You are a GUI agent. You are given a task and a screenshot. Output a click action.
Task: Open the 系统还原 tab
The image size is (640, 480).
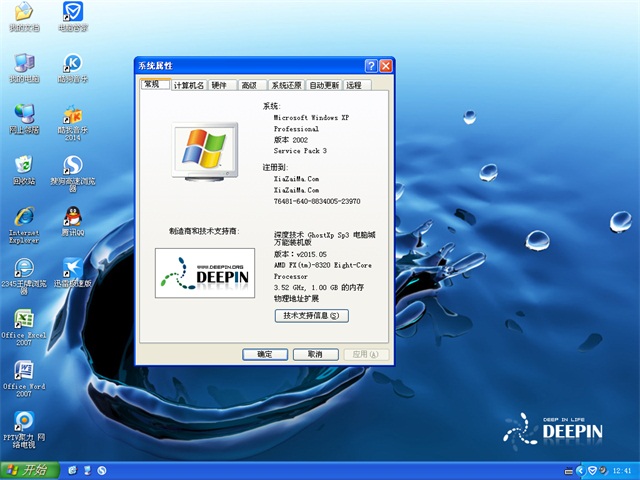point(286,86)
